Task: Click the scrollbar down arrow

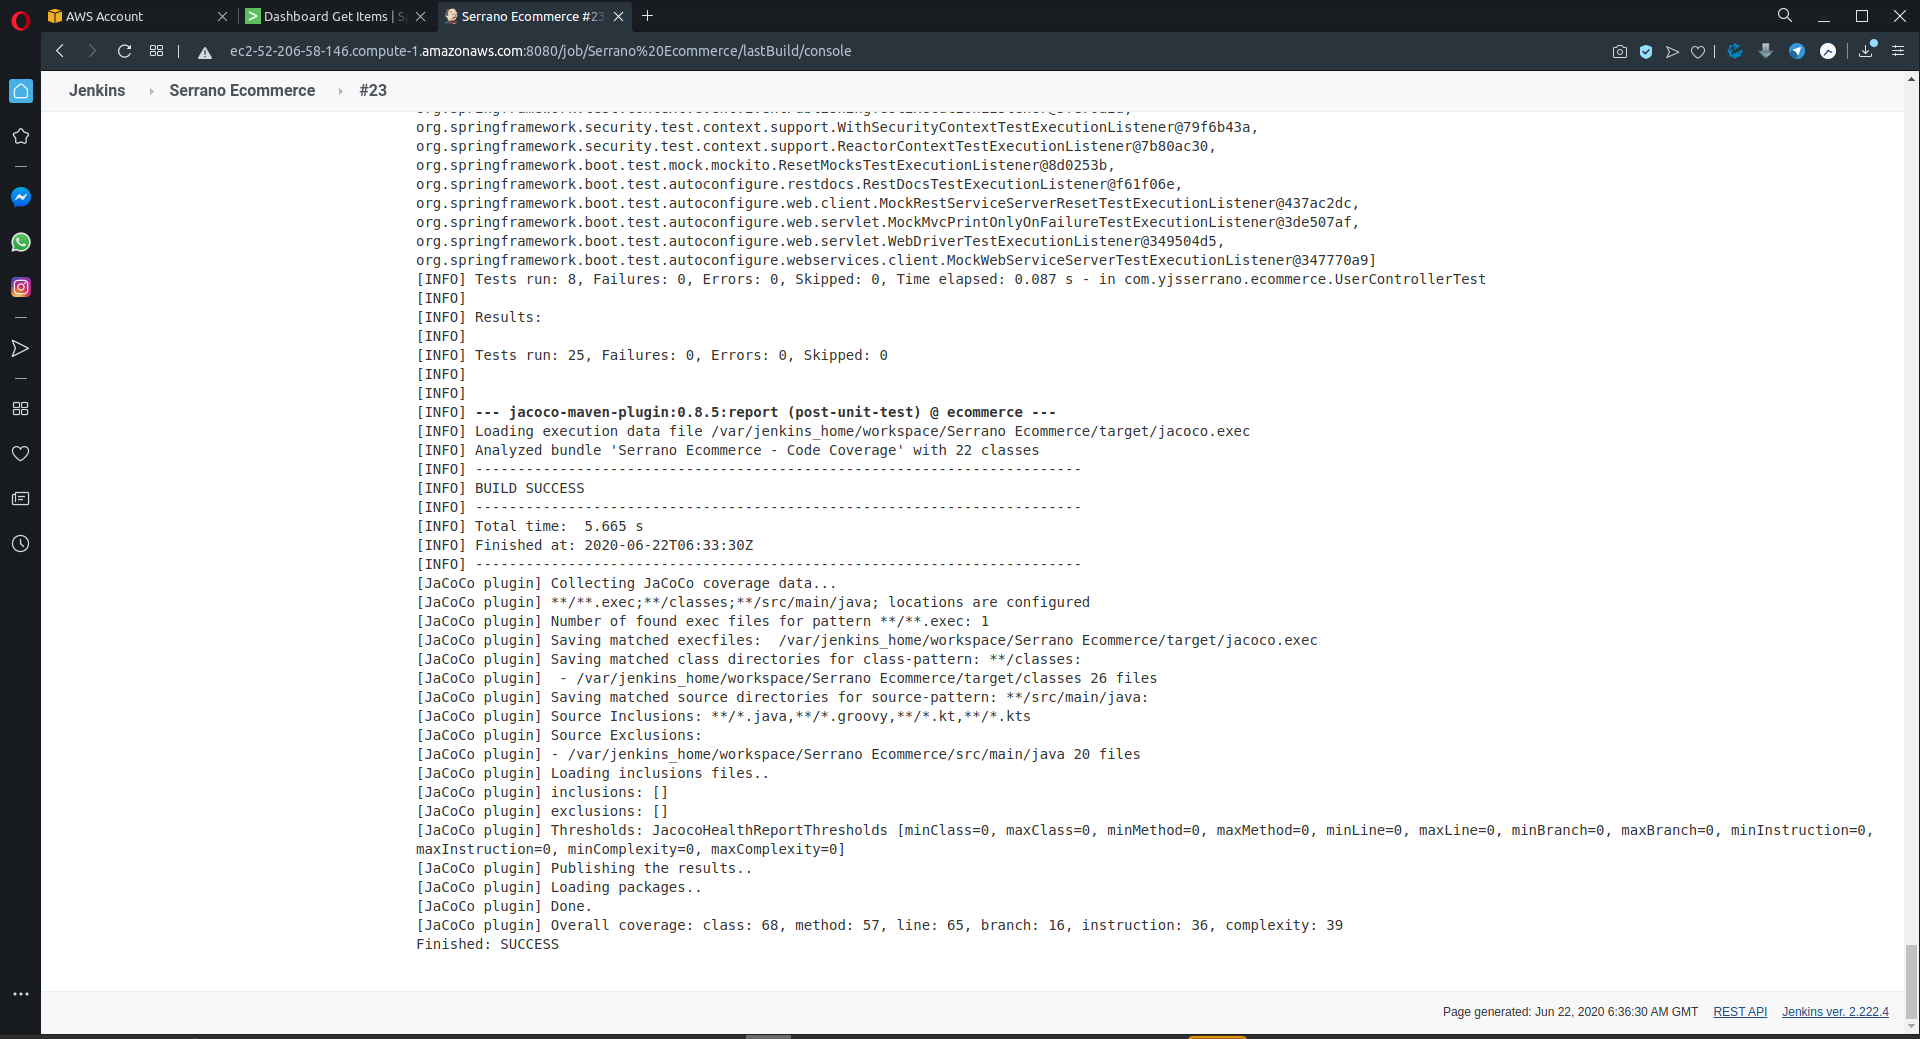Action: tap(1911, 1026)
